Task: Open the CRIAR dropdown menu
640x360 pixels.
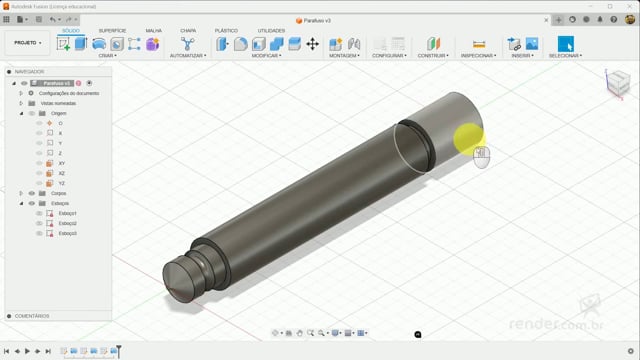Action: [x=108, y=56]
